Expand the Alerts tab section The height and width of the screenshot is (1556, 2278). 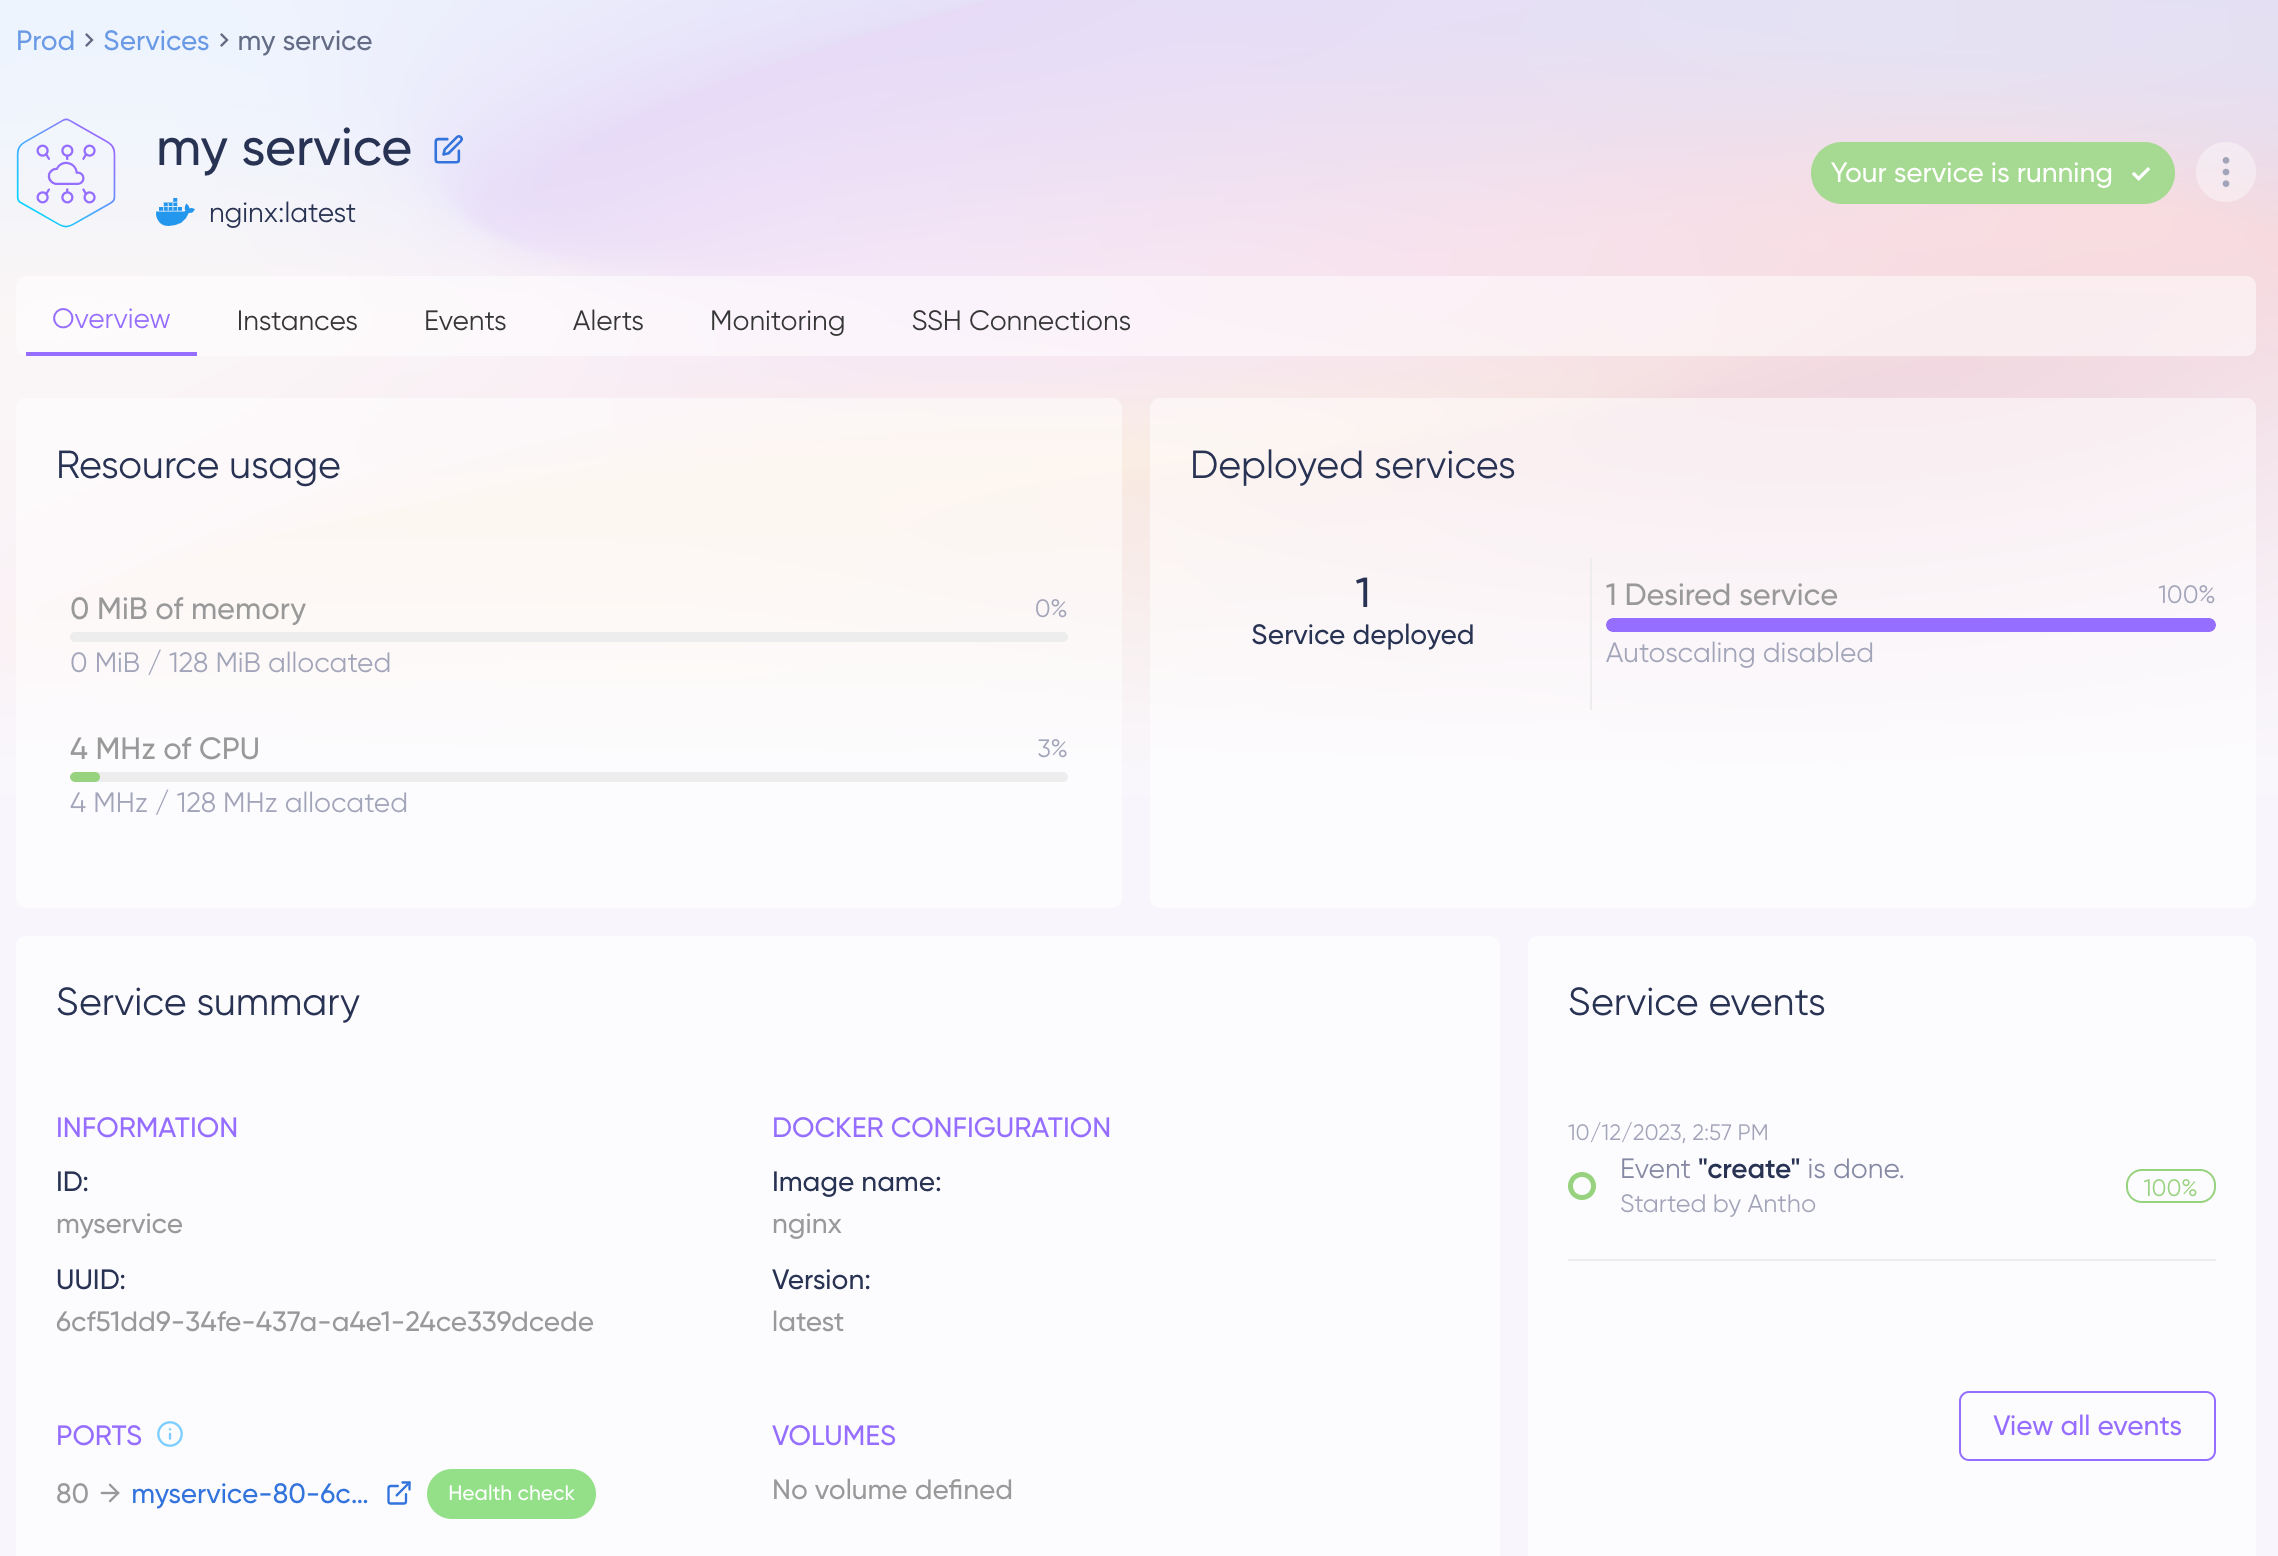608,318
